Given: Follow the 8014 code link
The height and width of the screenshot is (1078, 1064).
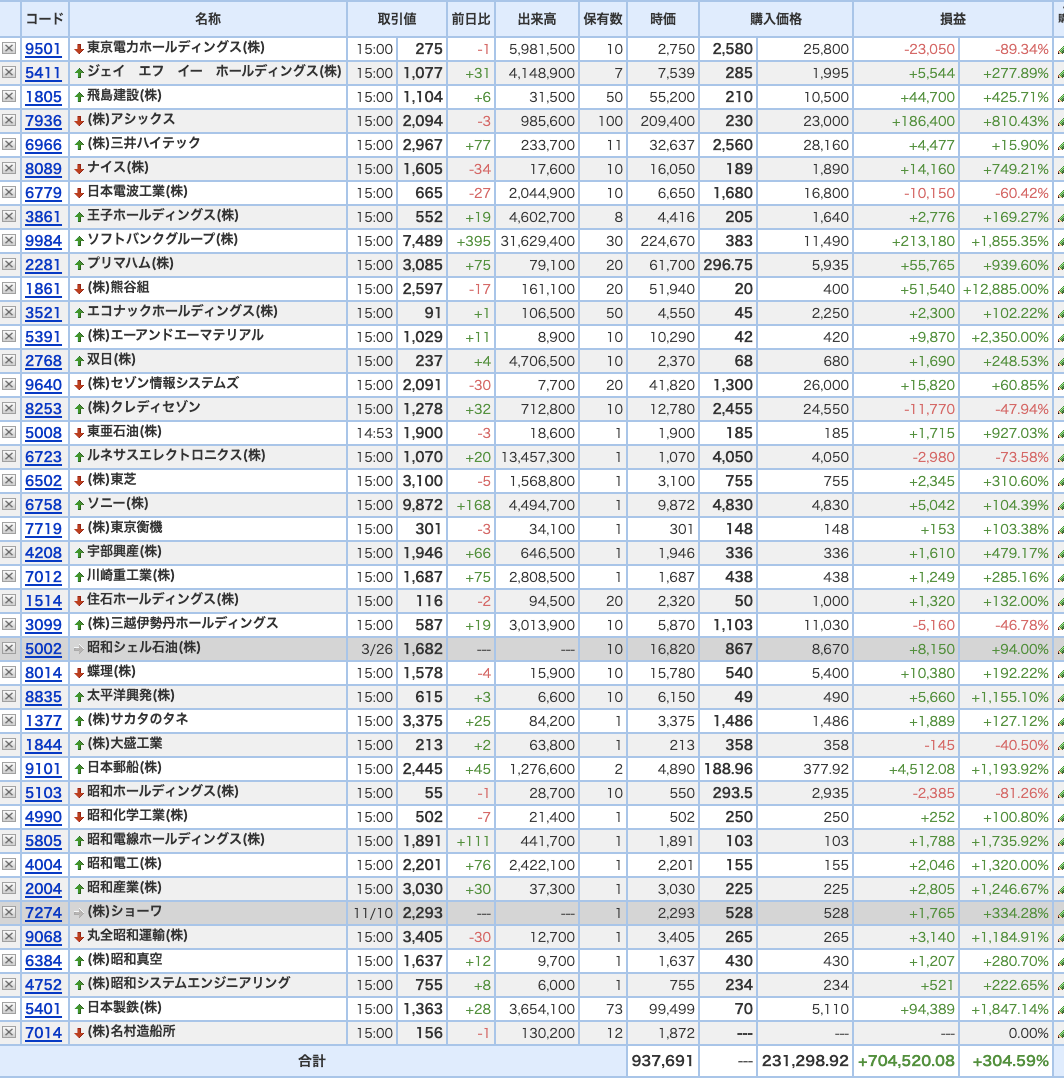Looking at the screenshot, I should click(43, 673).
